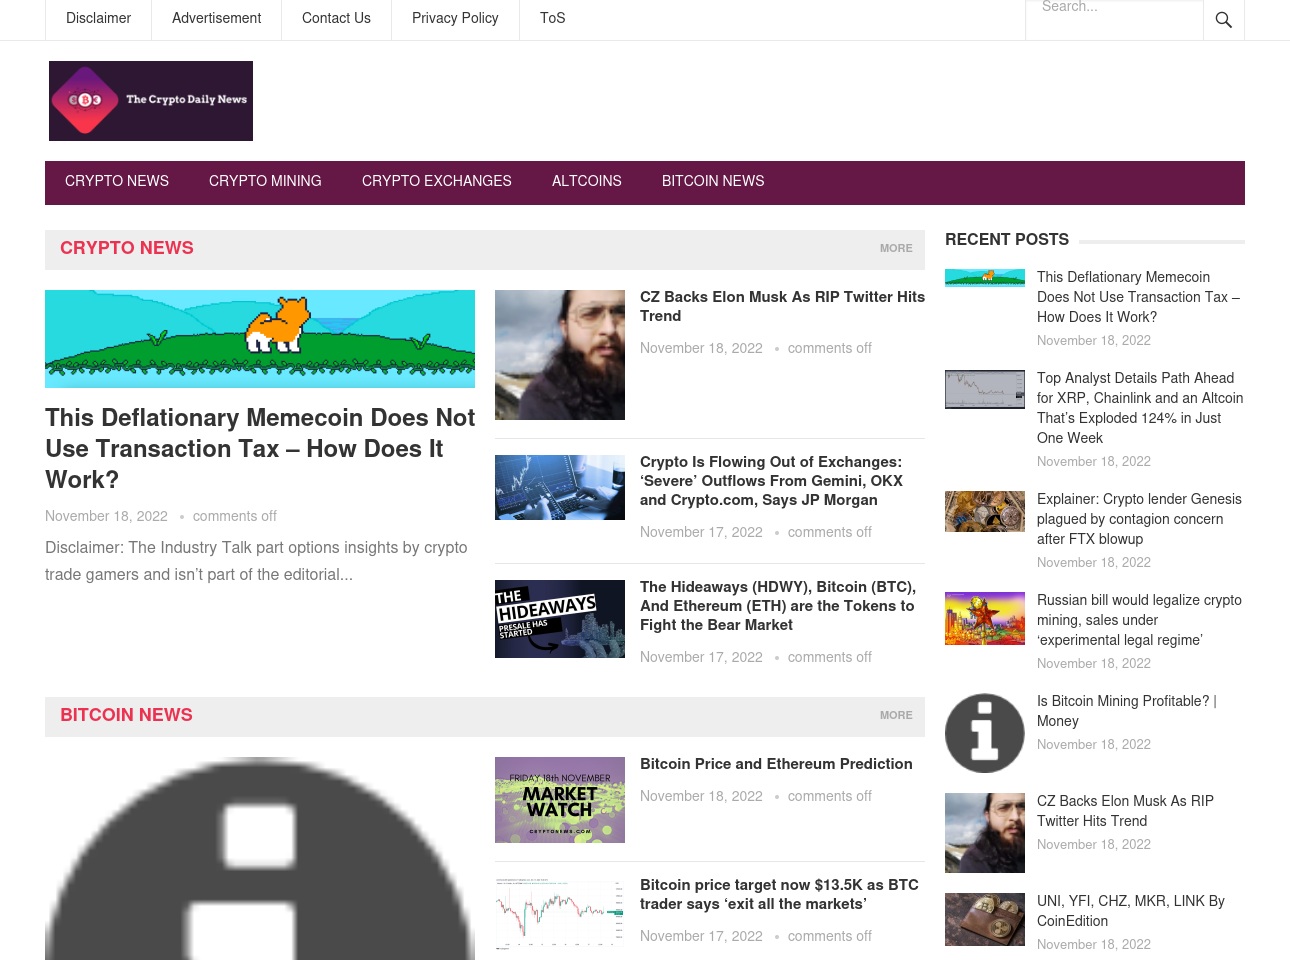The height and width of the screenshot is (960, 1290).
Task: Click the round info icon in Recent Posts
Action: 985,733
